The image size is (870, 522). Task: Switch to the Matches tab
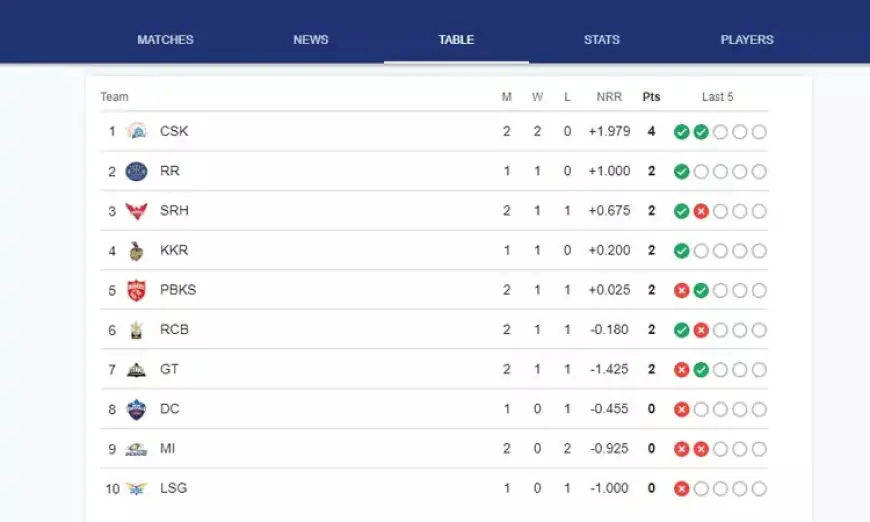point(165,40)
